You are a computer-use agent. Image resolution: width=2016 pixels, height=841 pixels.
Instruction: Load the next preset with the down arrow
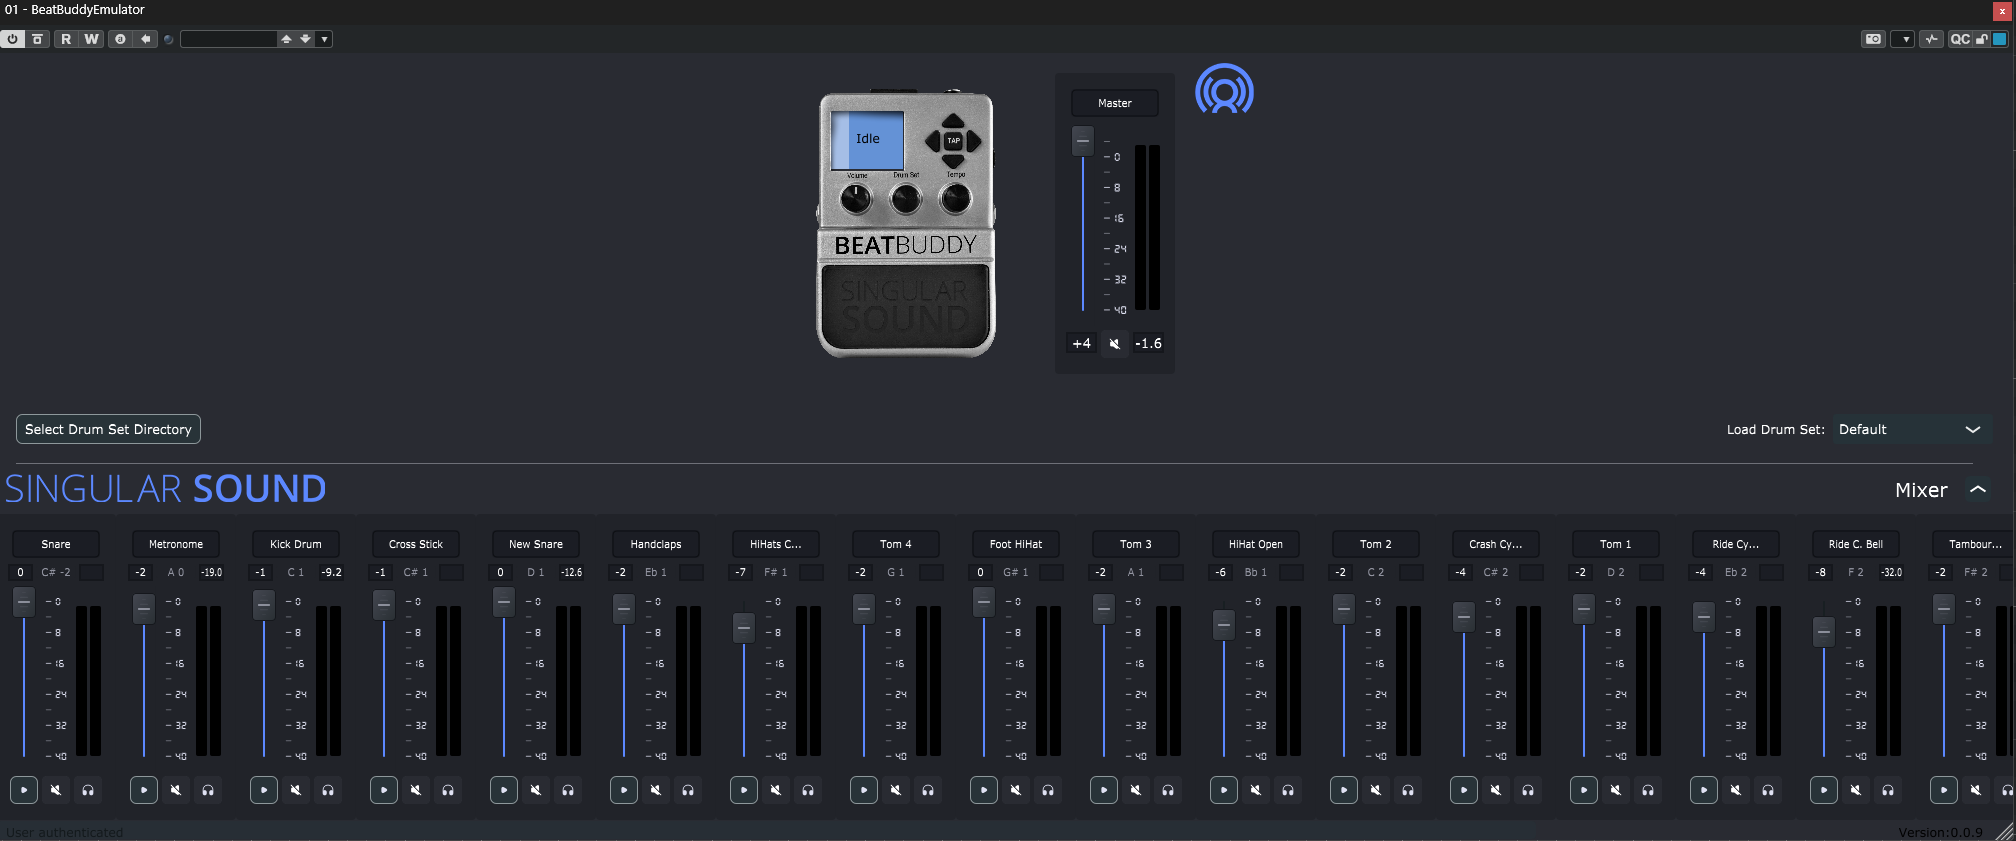pos(305,39)
